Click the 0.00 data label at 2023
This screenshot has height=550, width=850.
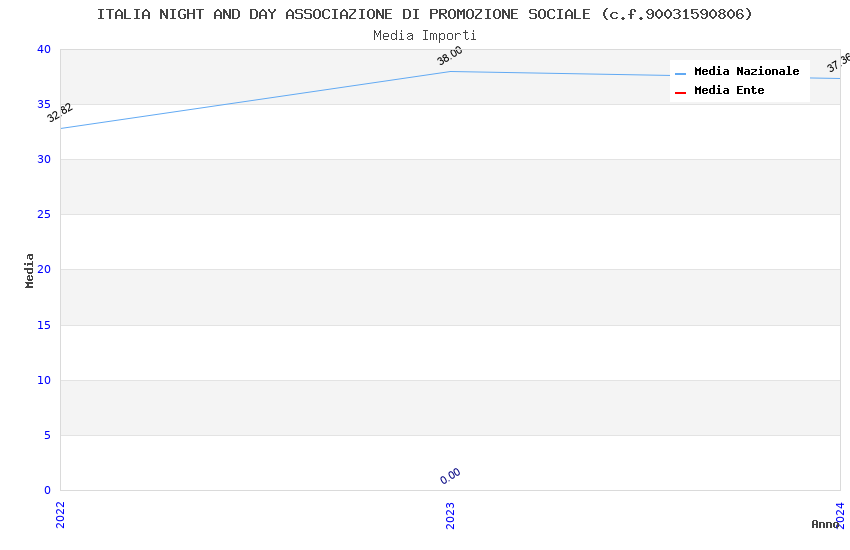point(450,476)
